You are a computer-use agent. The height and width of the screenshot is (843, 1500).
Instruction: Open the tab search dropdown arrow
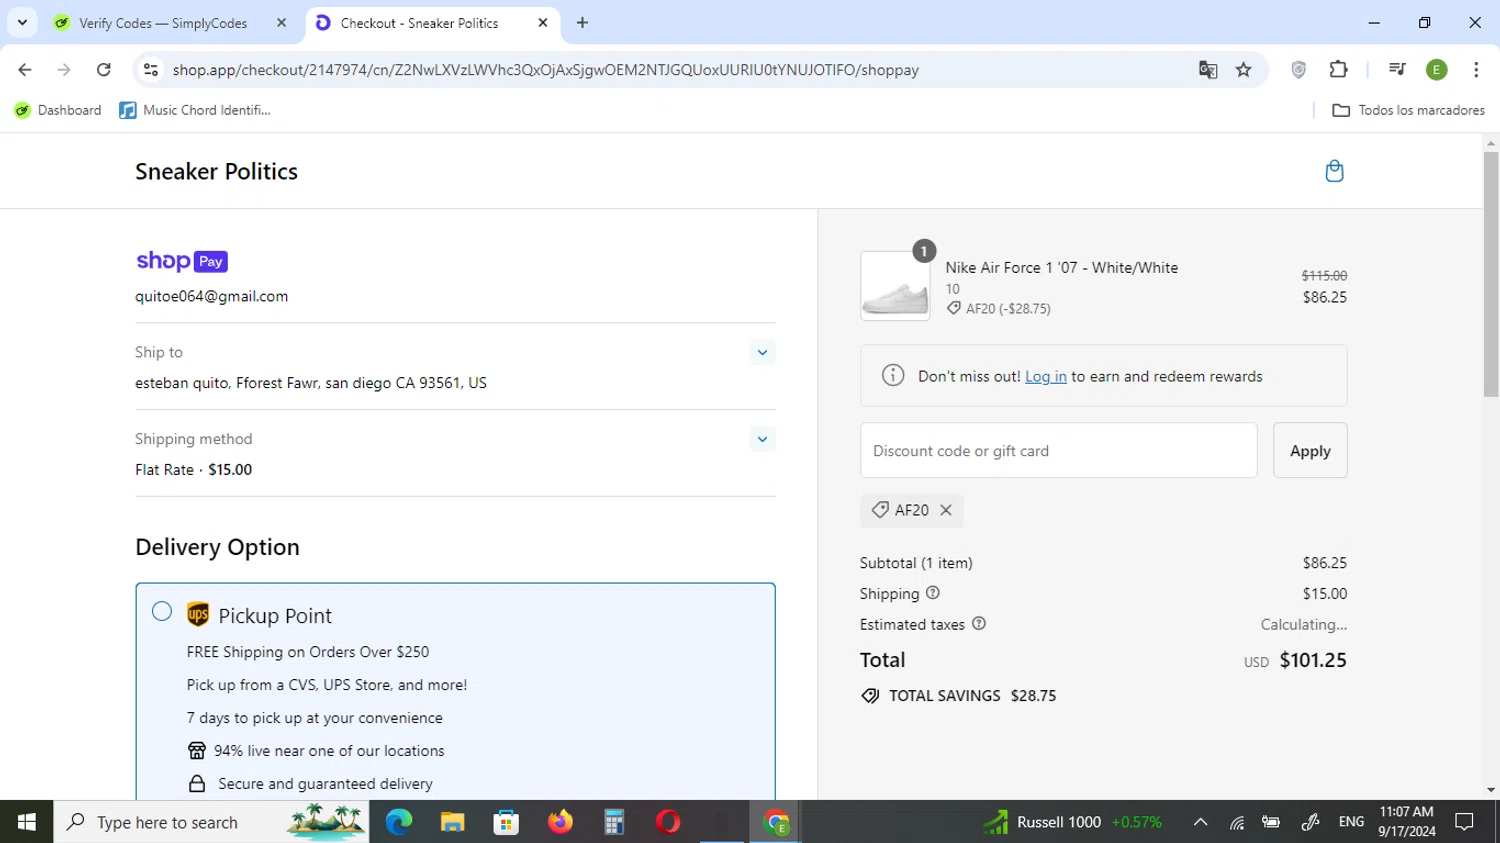[x=22, y=22]
